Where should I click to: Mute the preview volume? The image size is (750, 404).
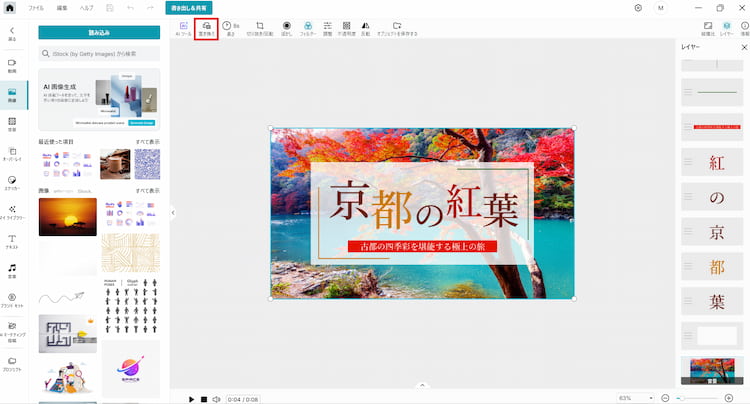coord(216,399)
